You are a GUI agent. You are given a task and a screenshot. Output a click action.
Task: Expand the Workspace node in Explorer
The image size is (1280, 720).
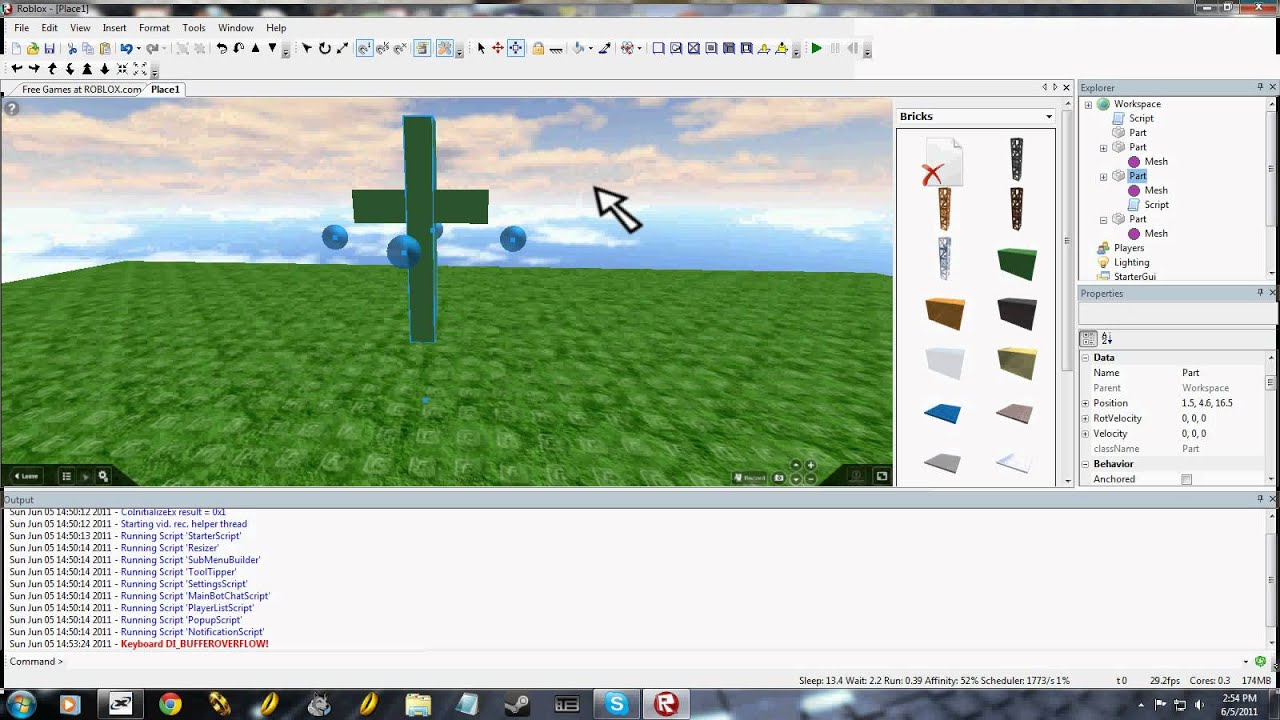click(x=1089, y=104)
